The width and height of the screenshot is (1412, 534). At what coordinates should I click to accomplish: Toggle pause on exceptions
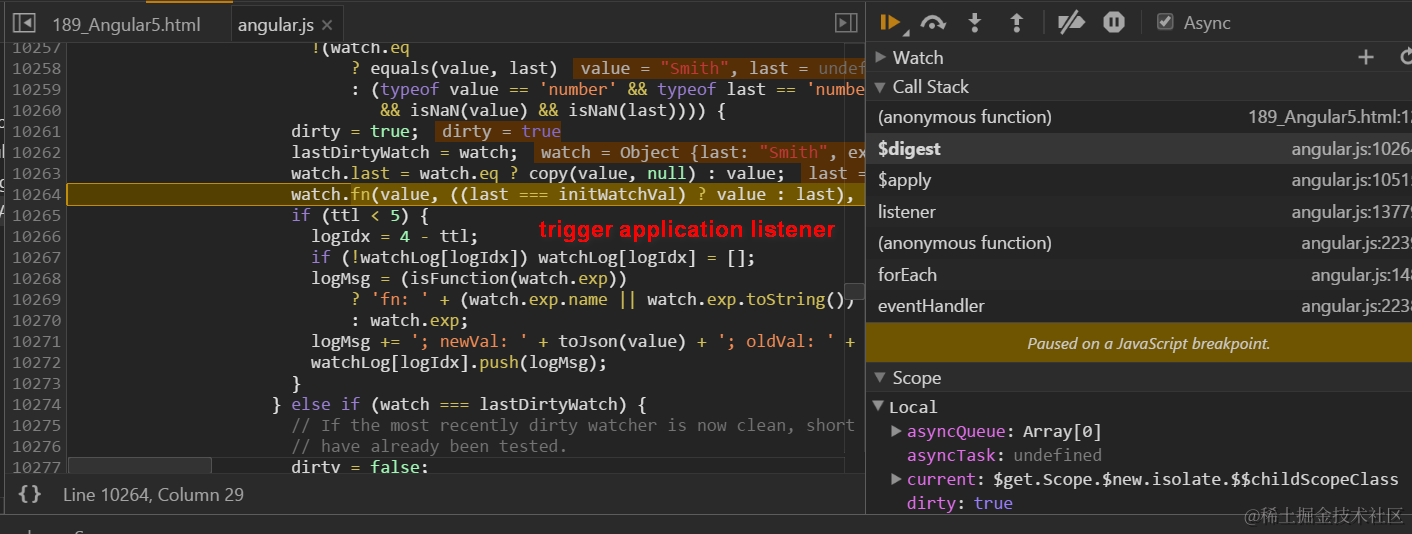click(x=1114, y=22)
